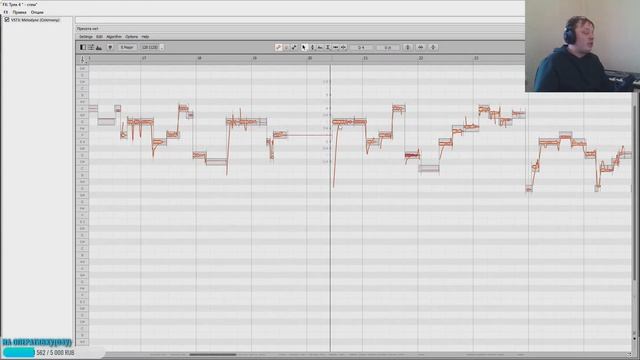Screen dimensions: 640x360
Task: Click the pitch ruler note icon
Action: coord(82,60)
